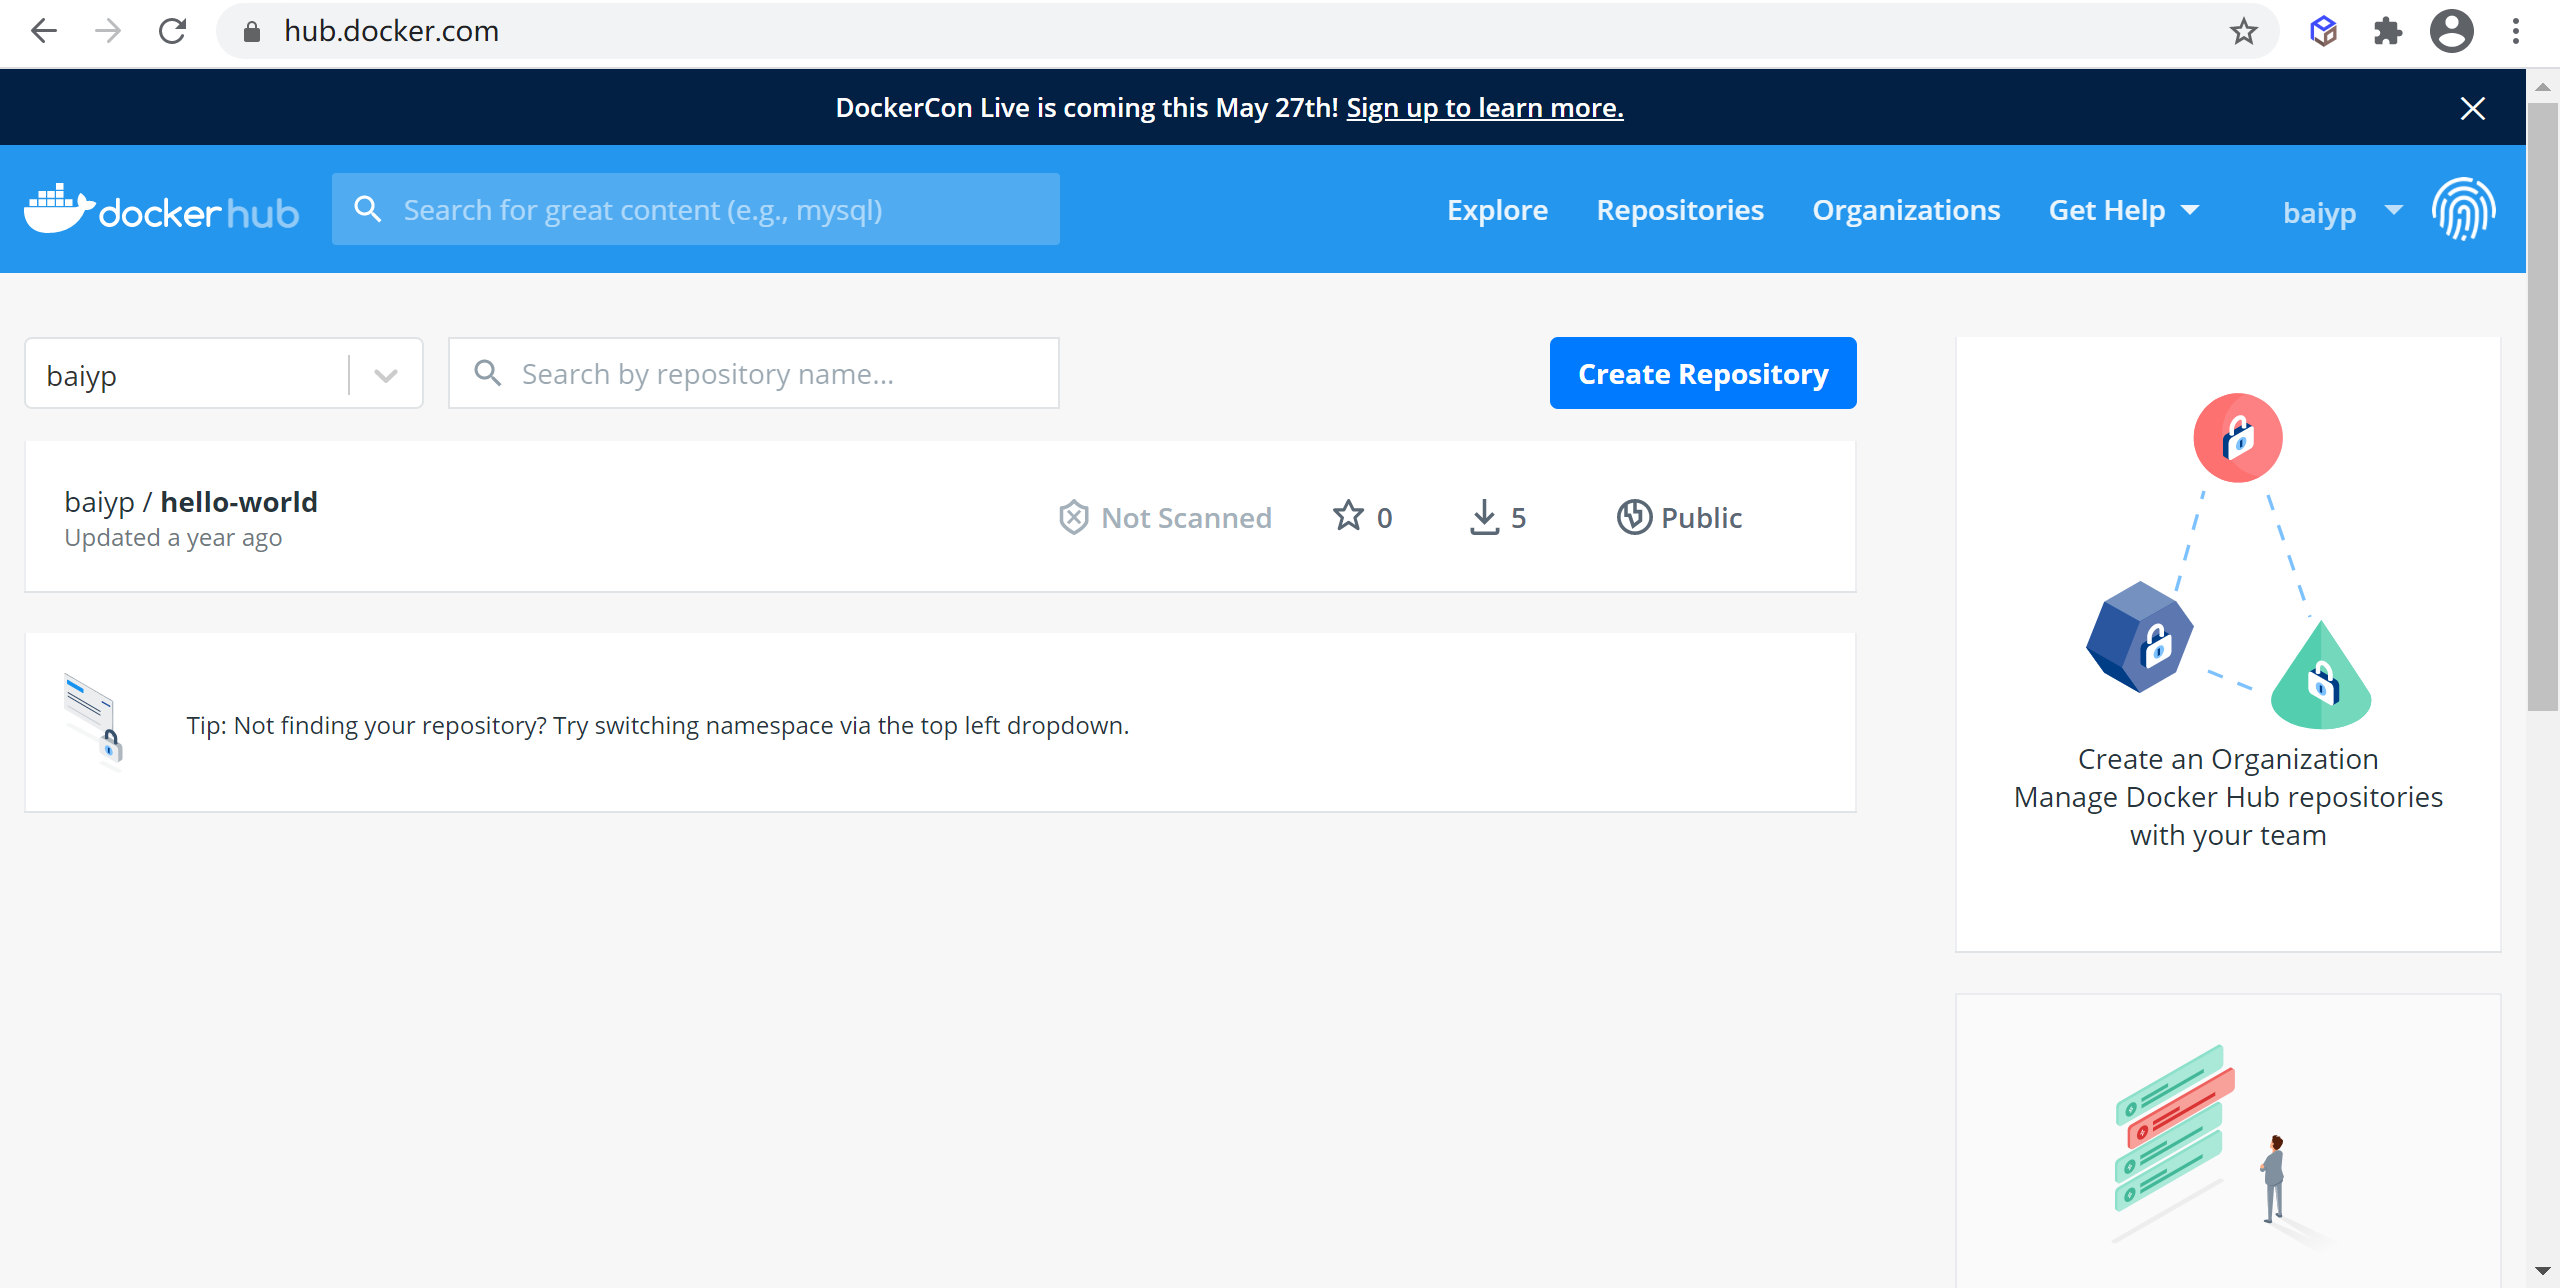Click the padlock site info icon
The height and width of the screenshot is (1288, 2560).
252,32
